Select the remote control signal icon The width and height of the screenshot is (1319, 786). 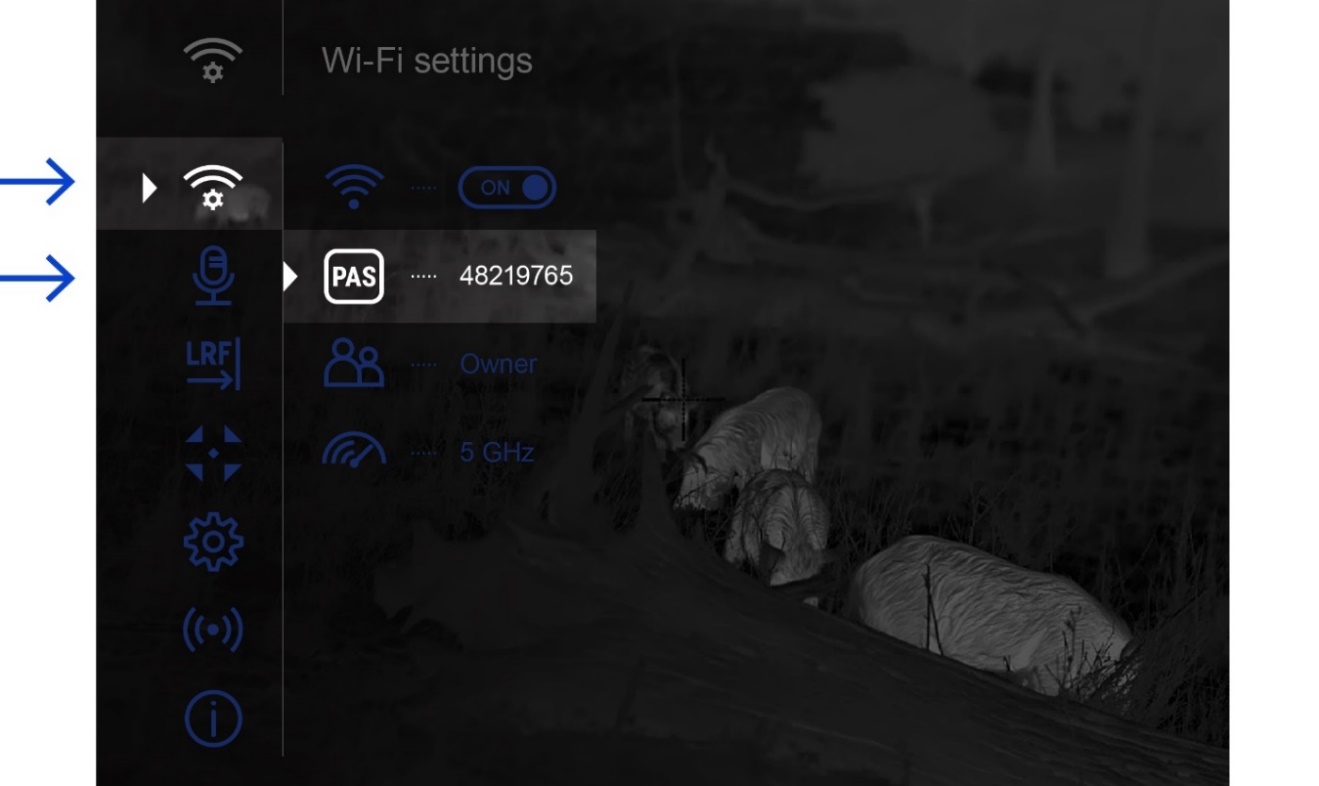213,630
